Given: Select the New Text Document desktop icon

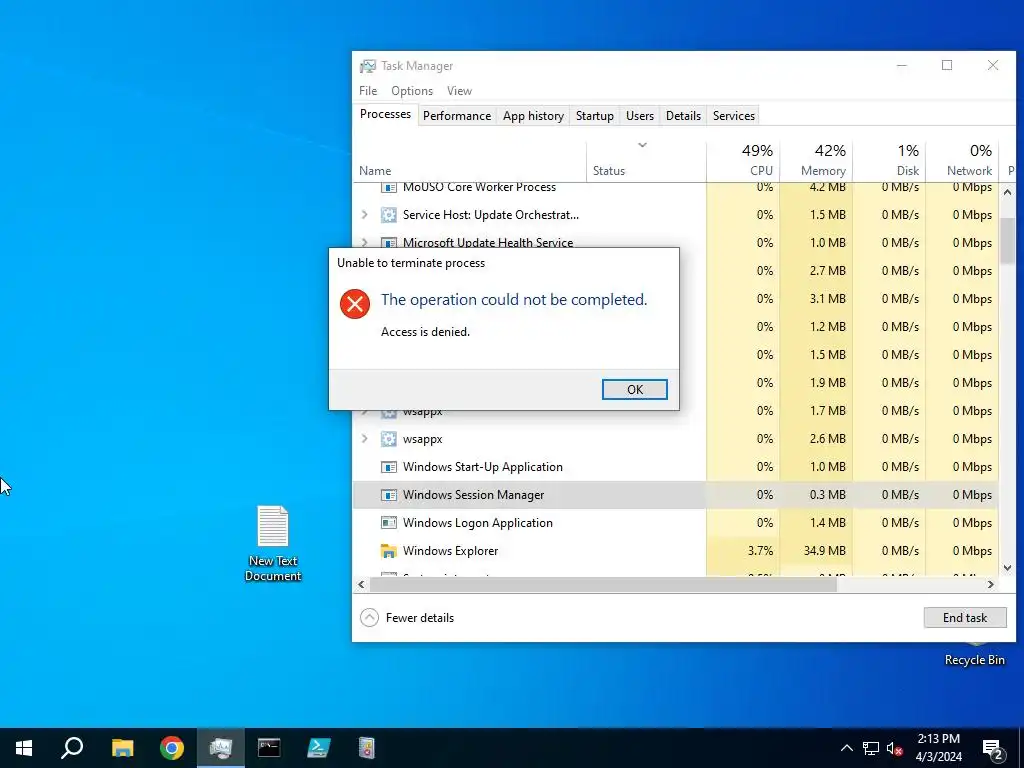Looking at the screenshot, I should 273,543.
